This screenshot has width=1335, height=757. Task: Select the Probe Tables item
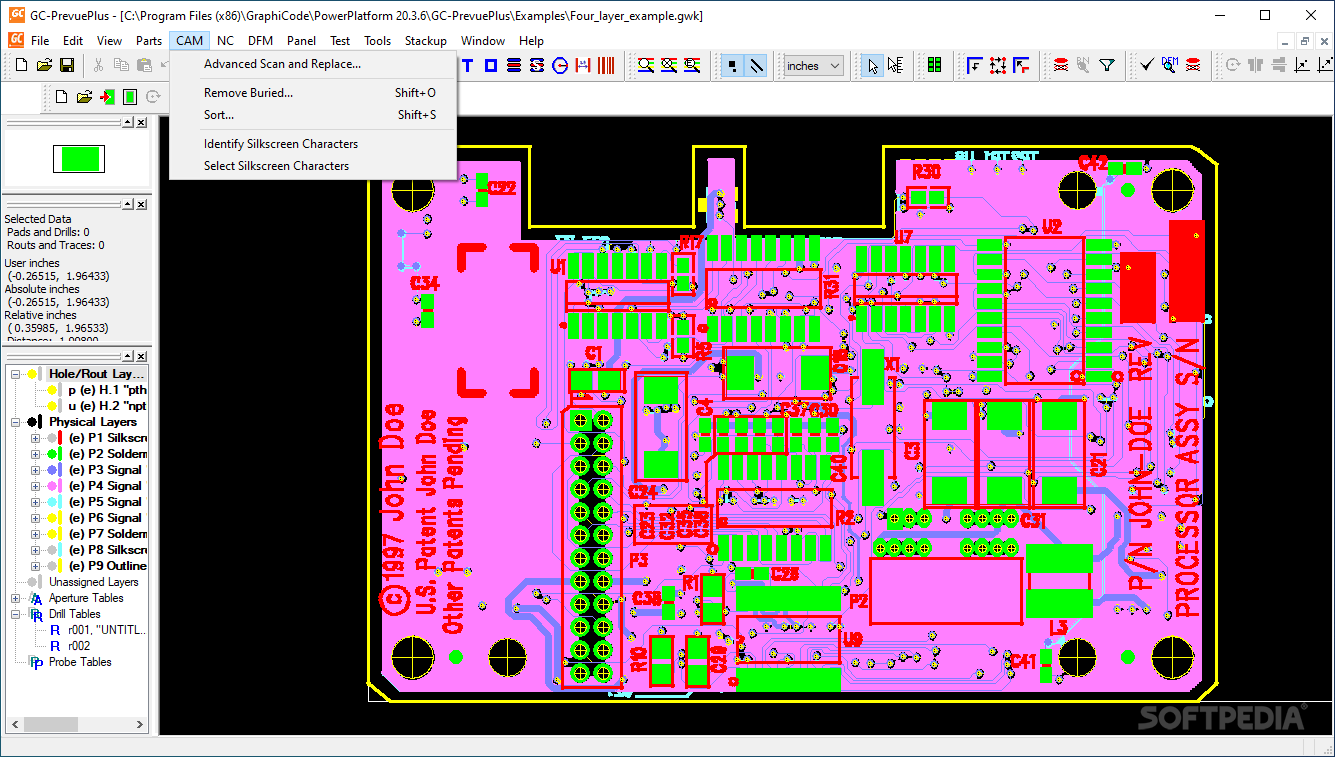pyautogui.click(x=80, y=662)
